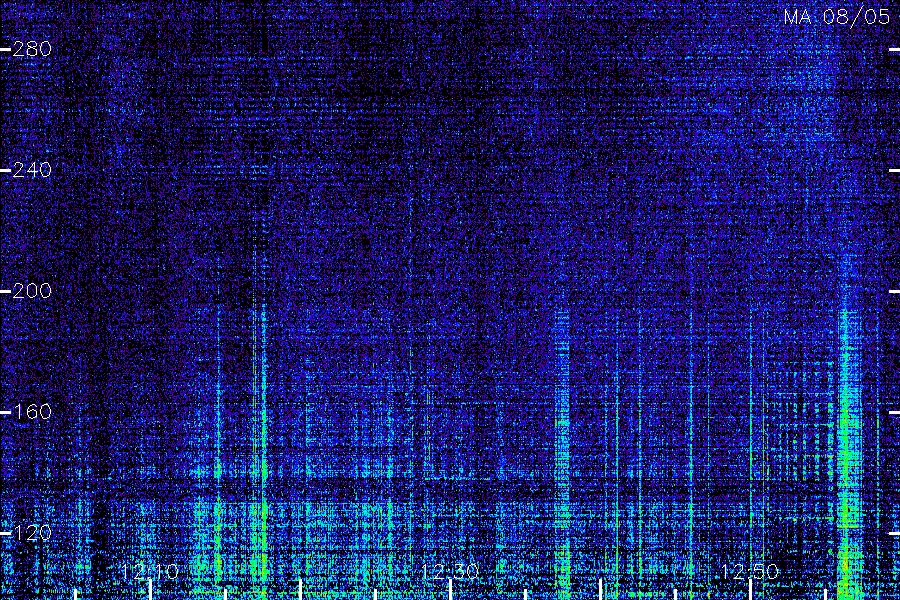Click the 12:30 time axis label
This screenshot has width=900, height=600.
[450, 571]
